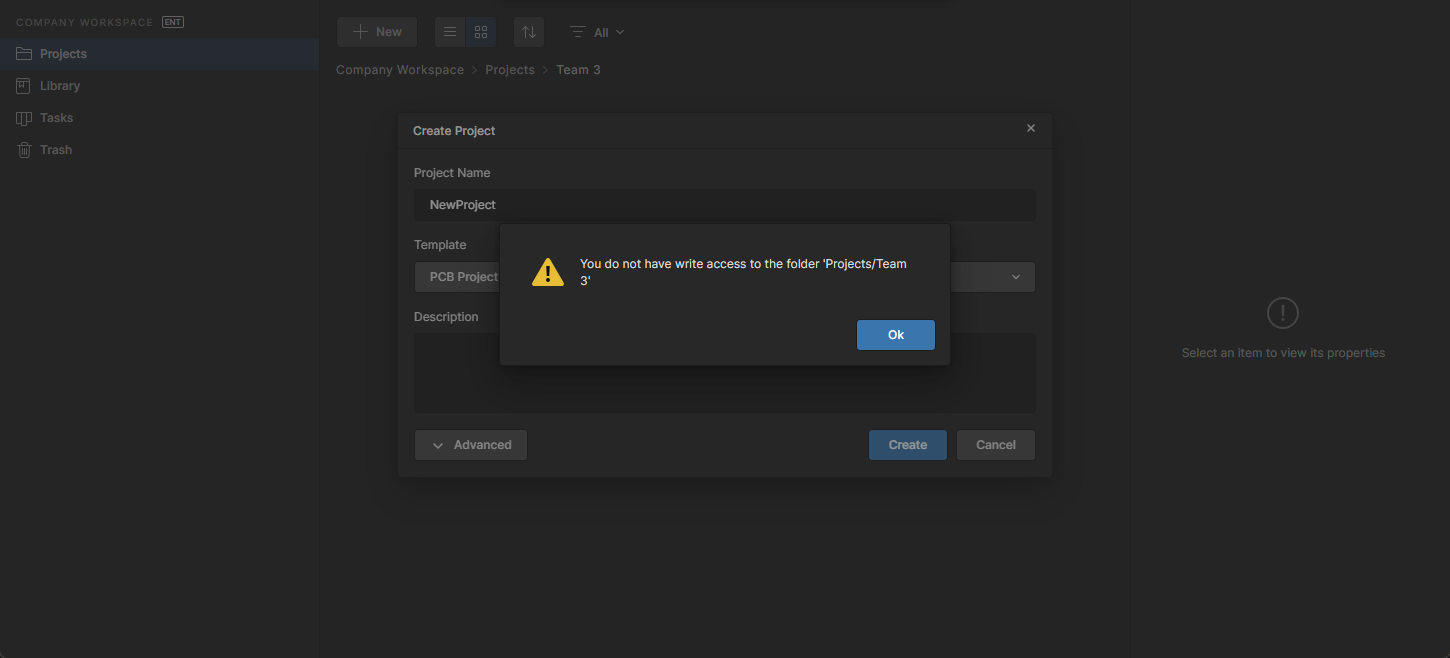Click the Project Name input field
Image resolution: width=1450 pixels, height=658 pixels.
click(724, 205)
